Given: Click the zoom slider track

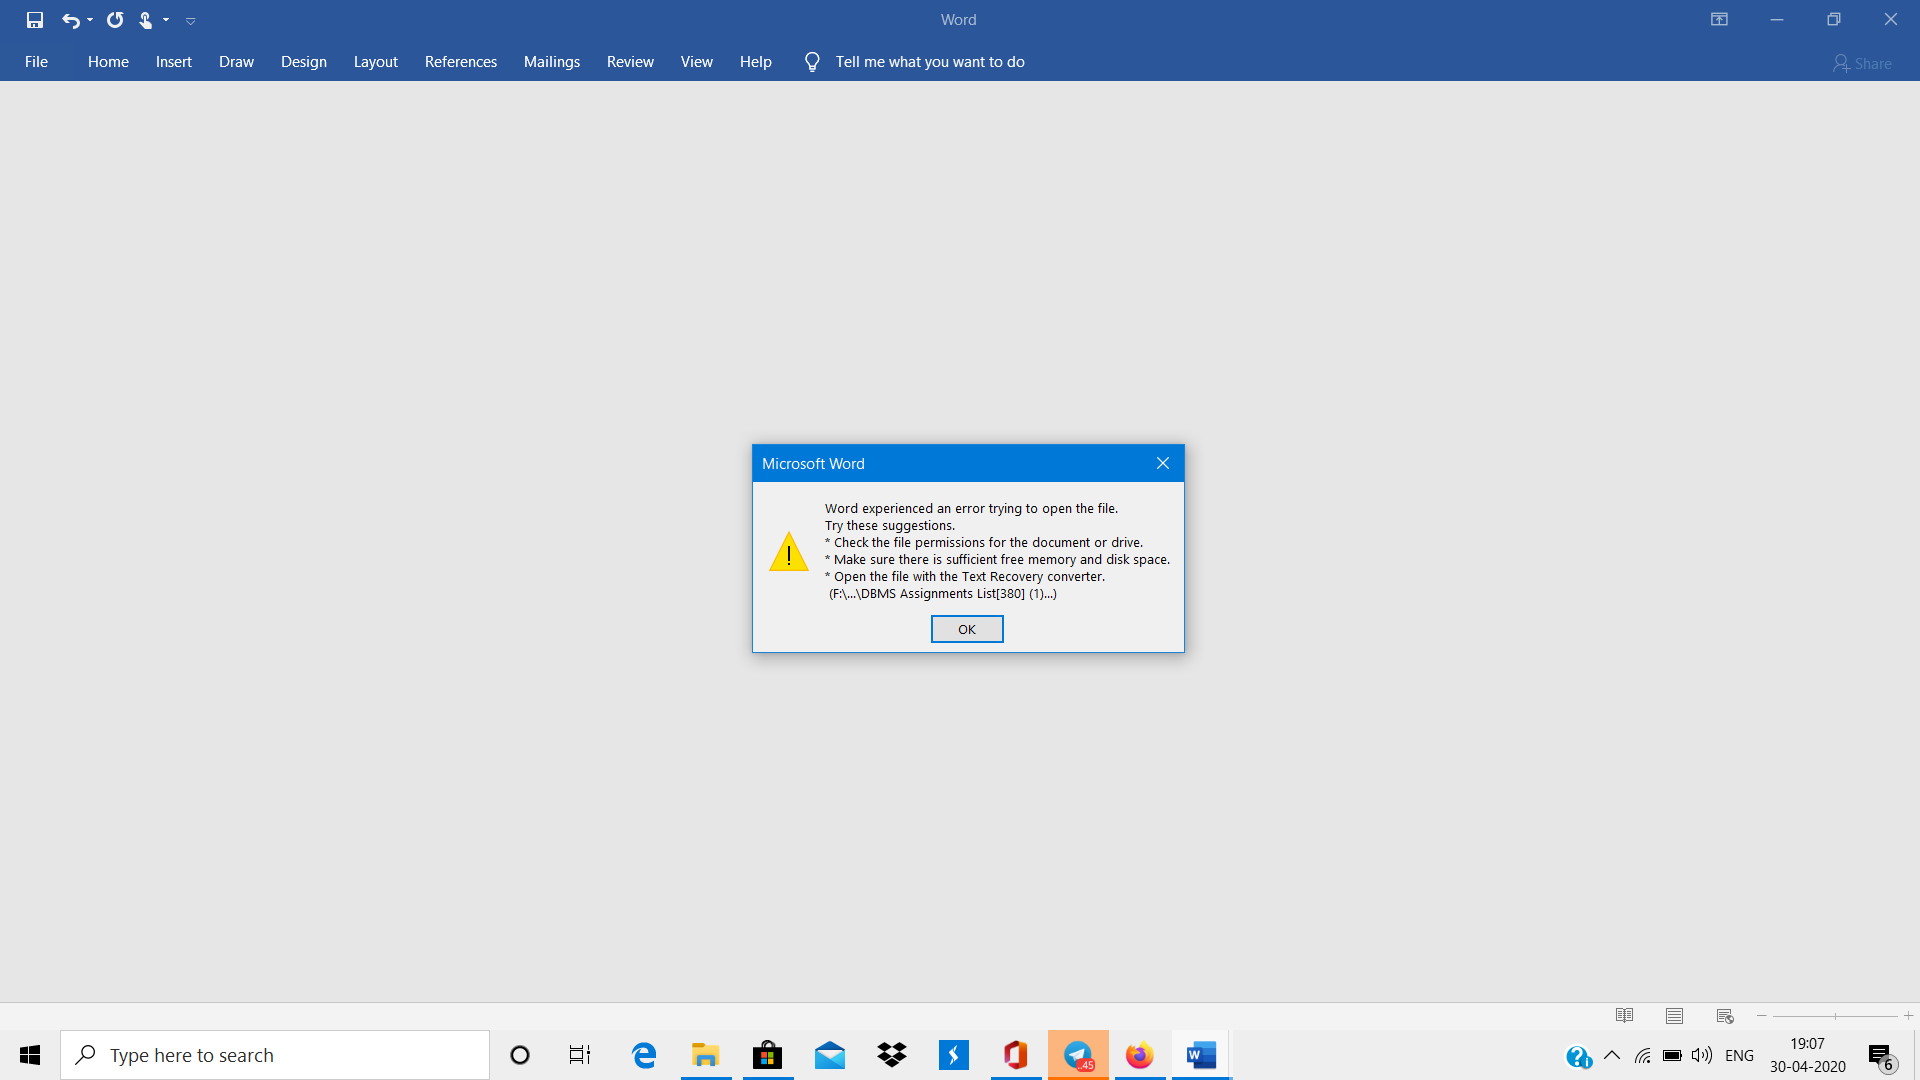Looking at the screenshot, I should coord(1835,1016).
